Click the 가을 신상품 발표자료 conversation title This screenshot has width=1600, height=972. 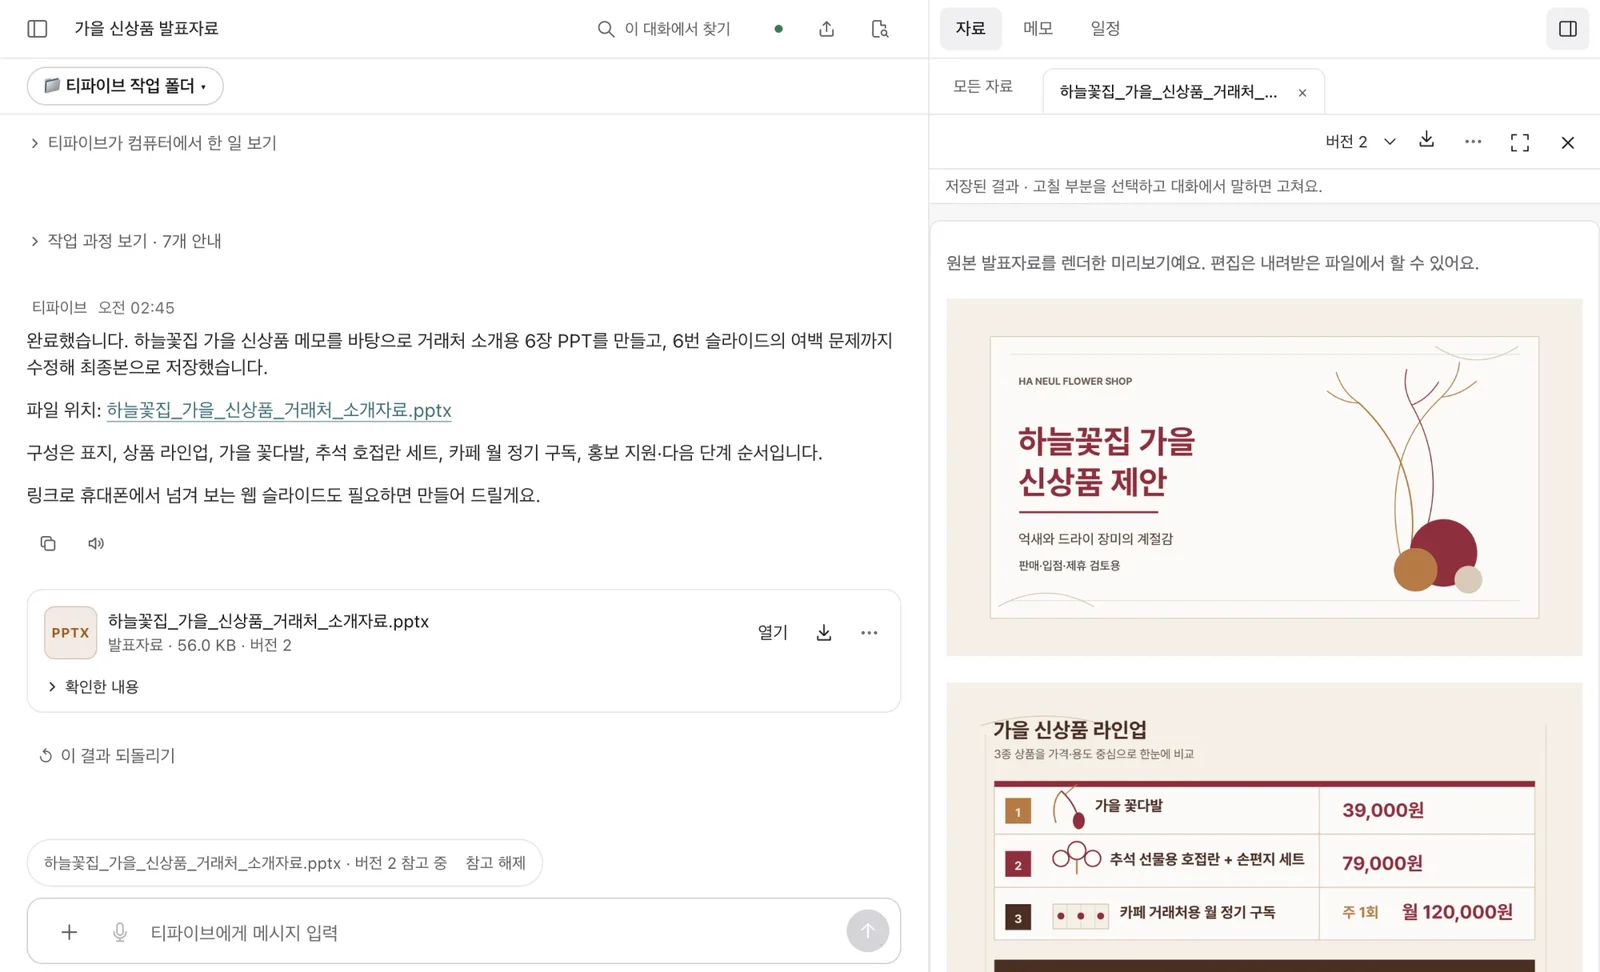click(x=146, y=29)
